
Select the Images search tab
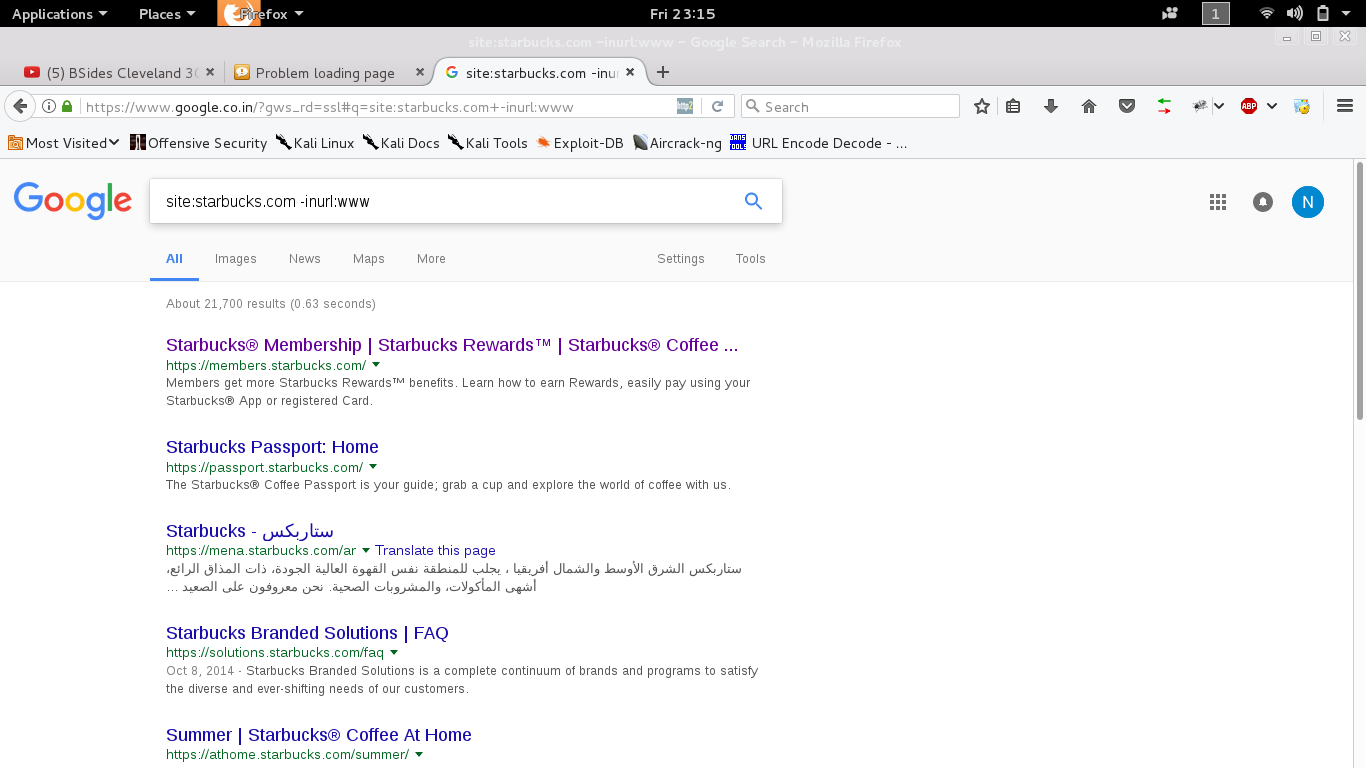(x=236, y=258)
